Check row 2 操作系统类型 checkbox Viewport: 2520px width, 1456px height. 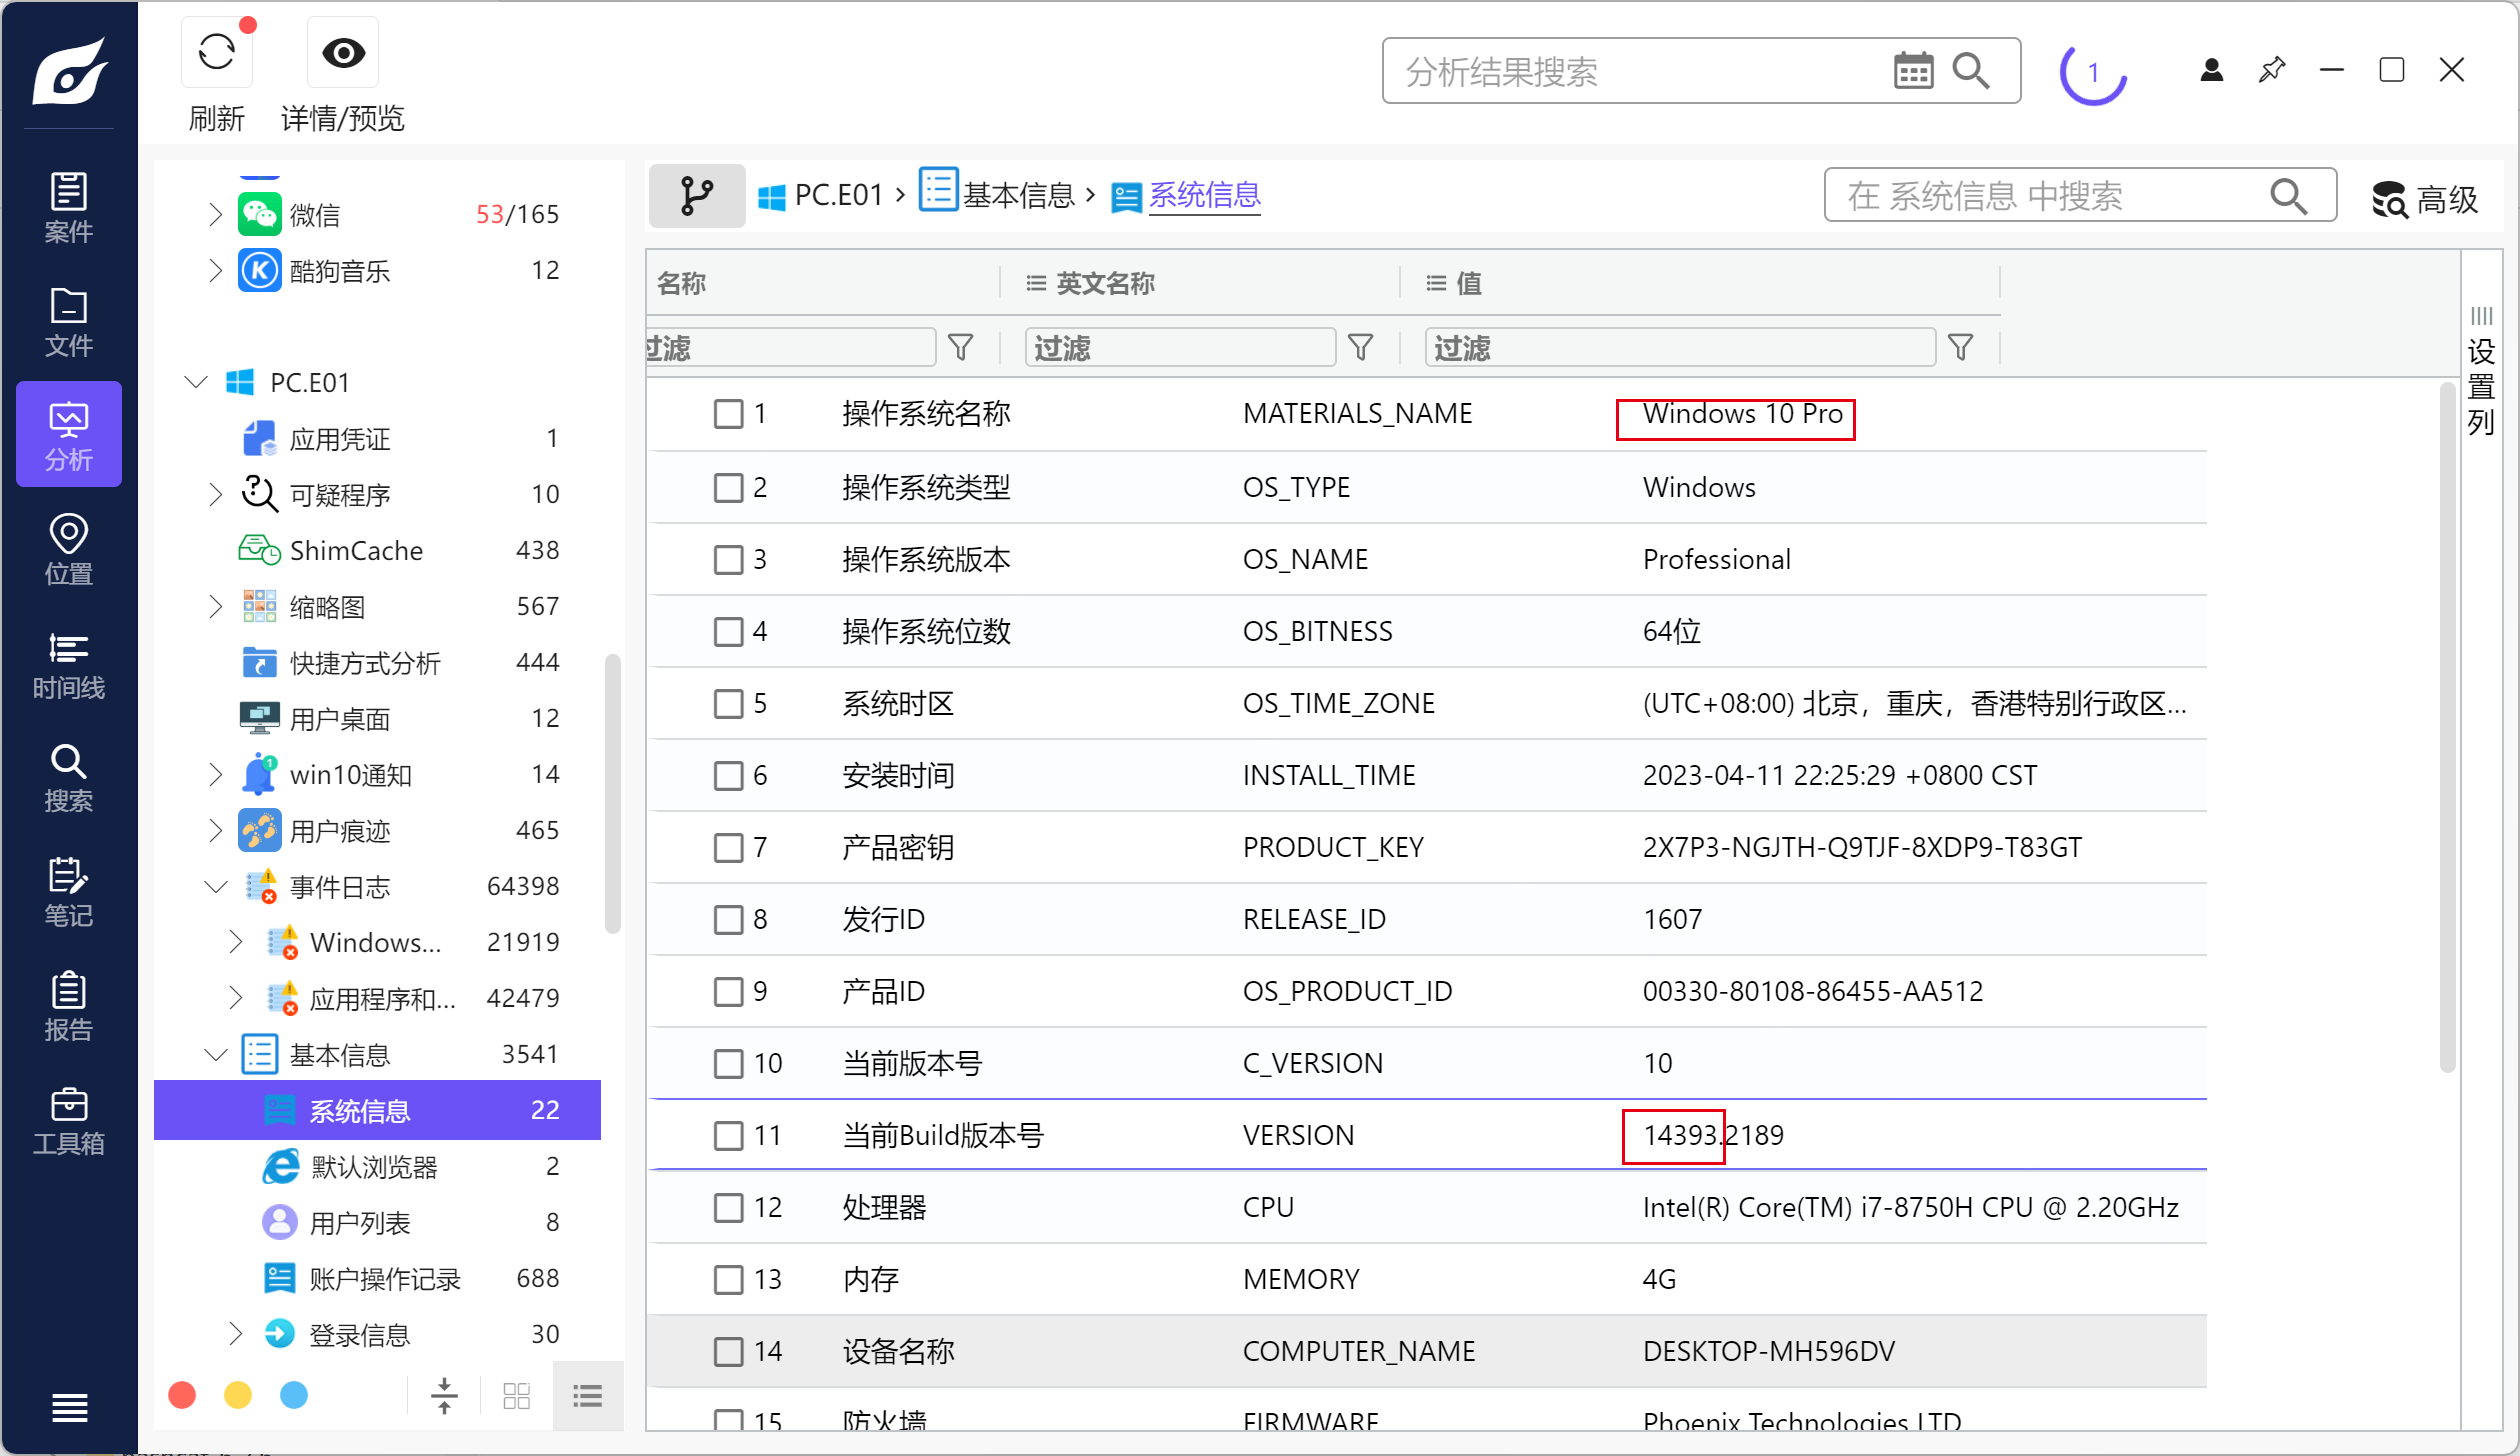[x=729, y=487]
